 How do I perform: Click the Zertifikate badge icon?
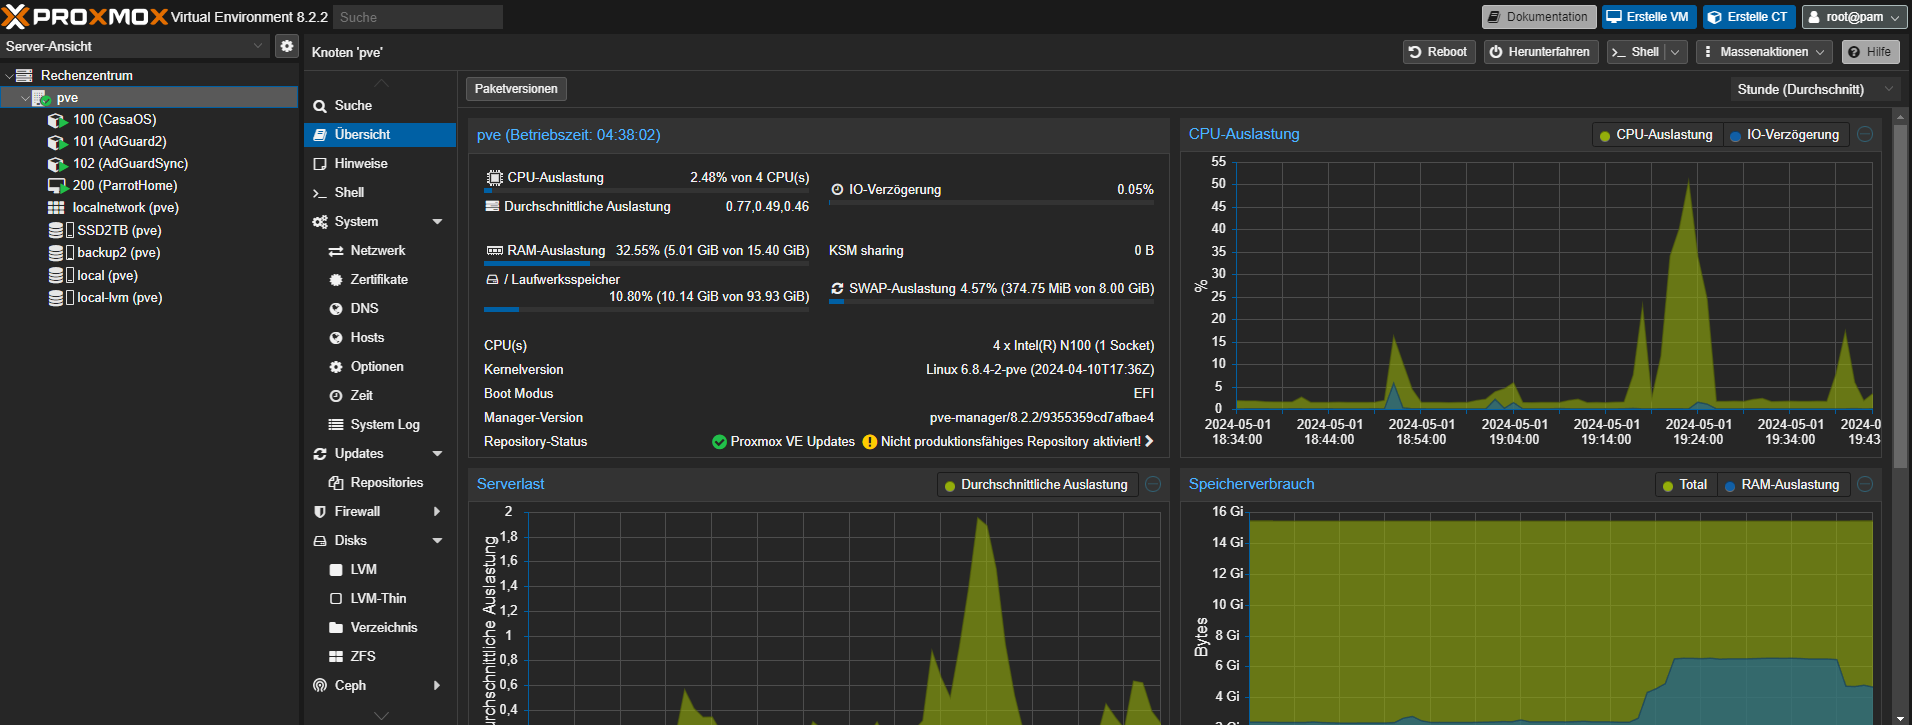336,280
